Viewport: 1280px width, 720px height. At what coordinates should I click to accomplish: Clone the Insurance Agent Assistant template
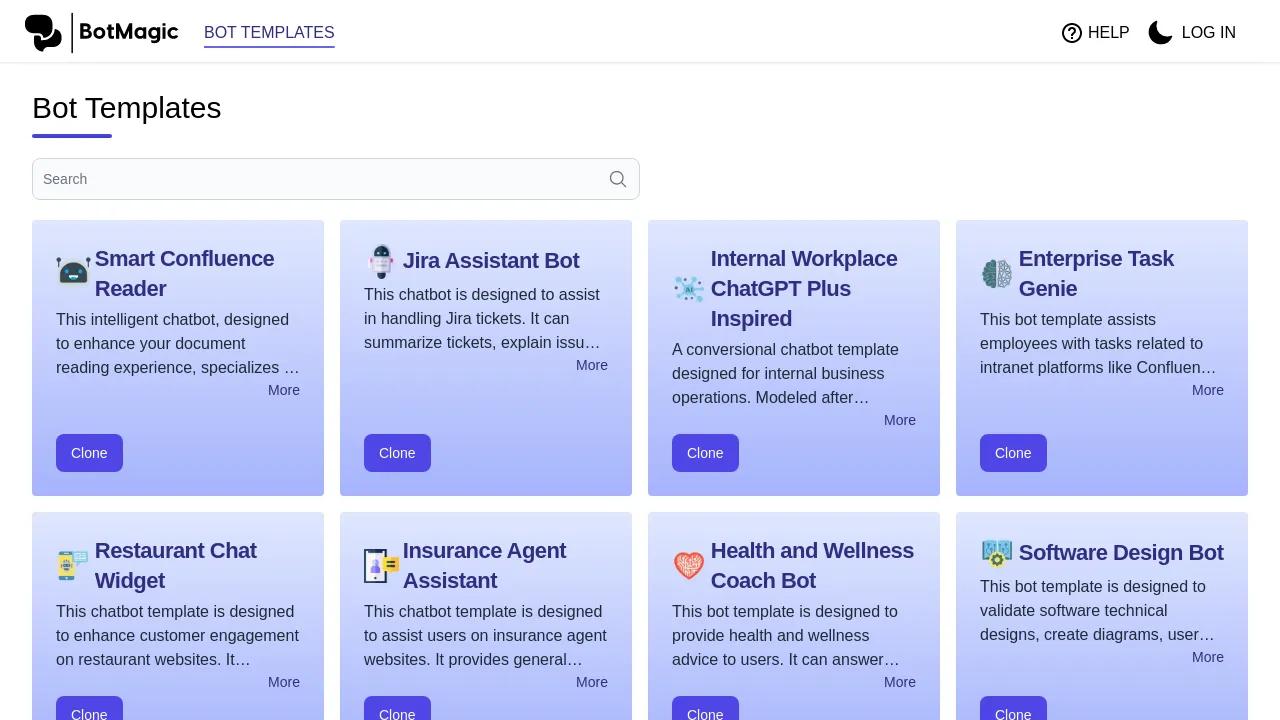397,709
